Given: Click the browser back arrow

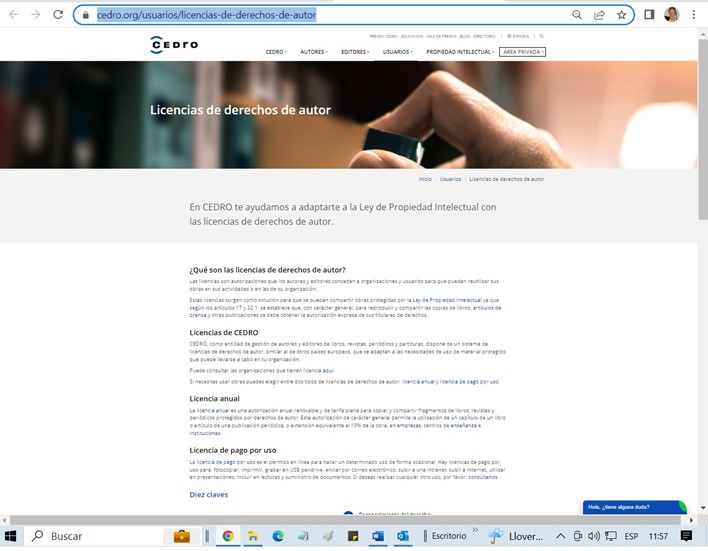Looking at the screenshot, I should pos(14,14).
